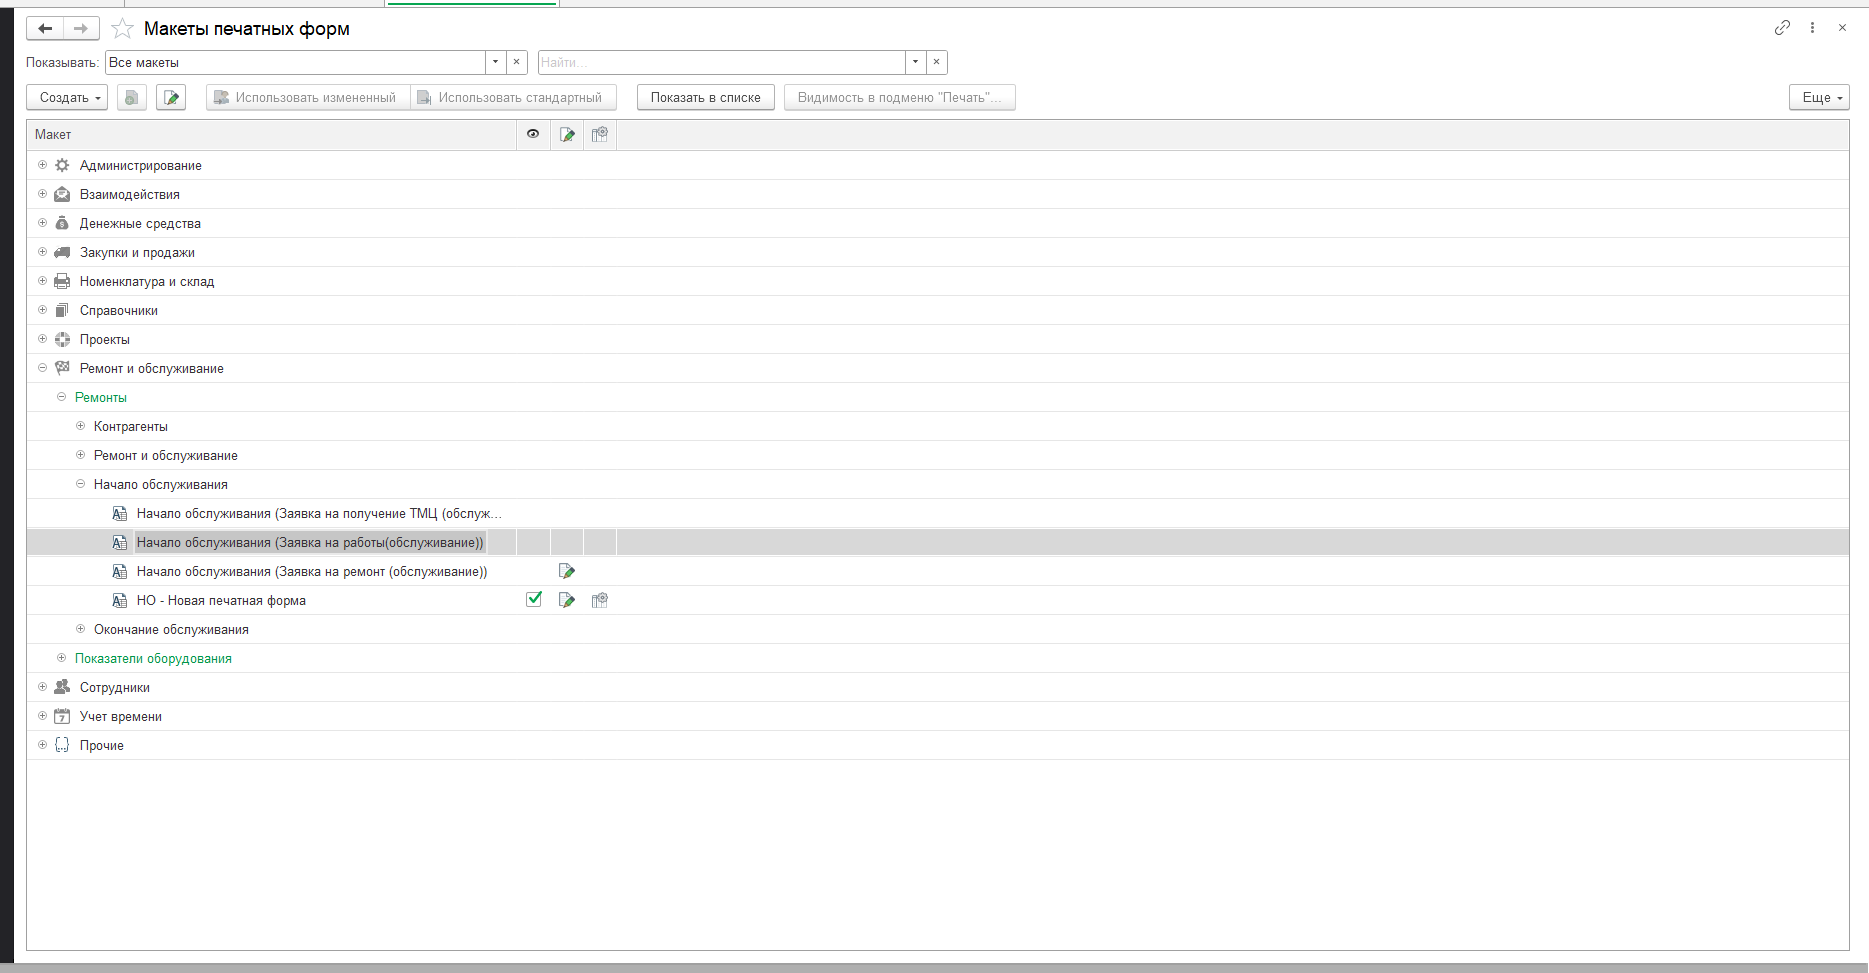Click the Закупки и продажи truck icon
The image size is (1869, 973).
(62, 252)
